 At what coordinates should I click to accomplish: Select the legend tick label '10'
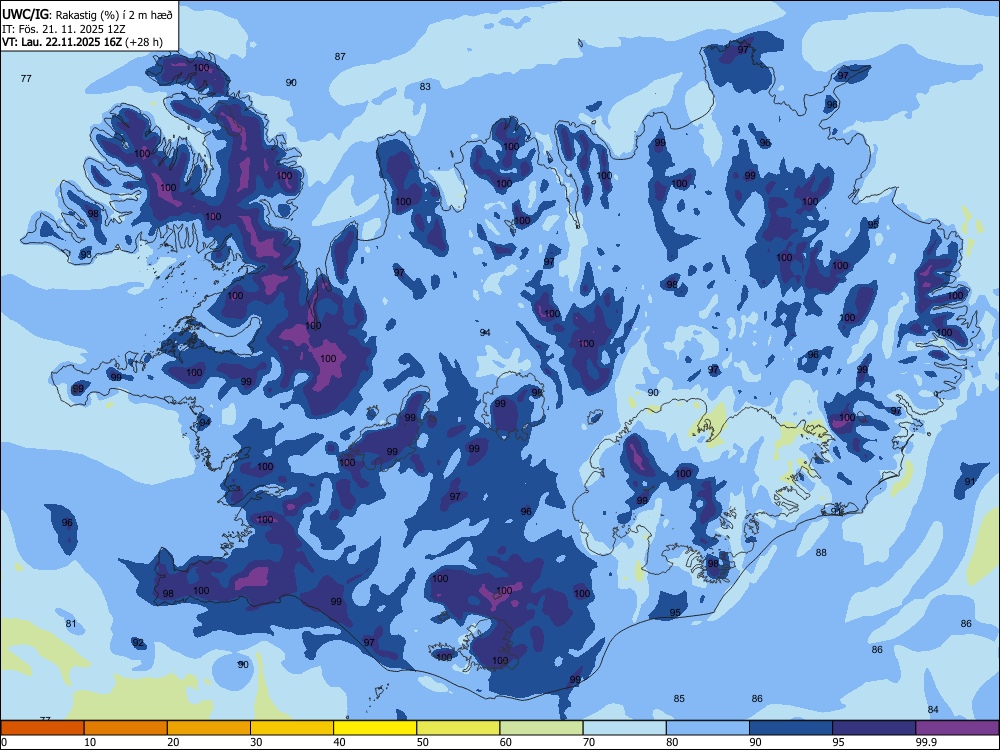point(90,742)
